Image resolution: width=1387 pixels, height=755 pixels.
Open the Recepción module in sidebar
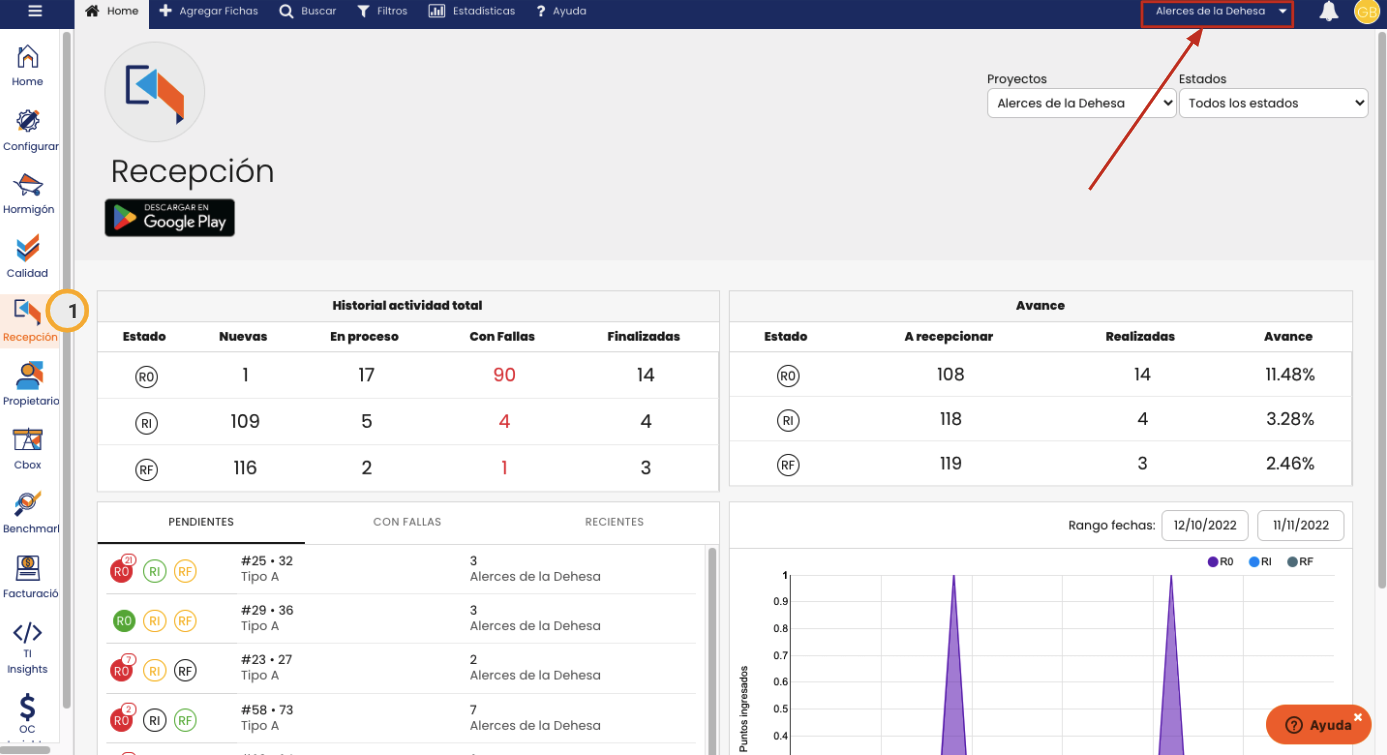click(30, 321)
